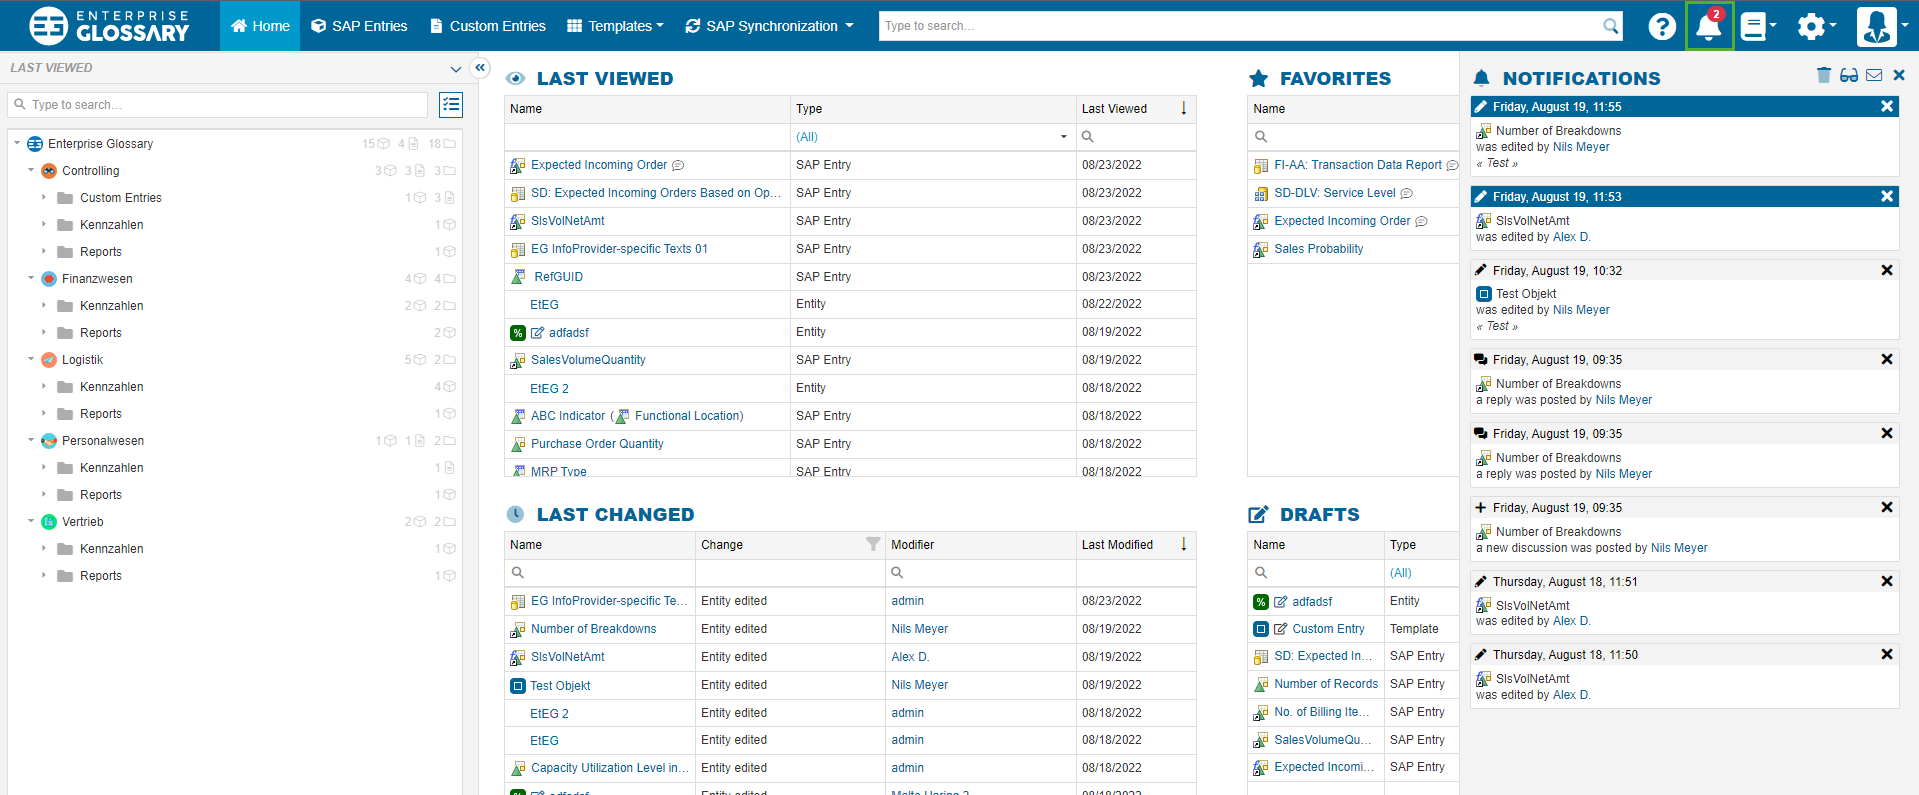
Task: Delete all notifications with the trash icon
Action: click(1823, 75)
